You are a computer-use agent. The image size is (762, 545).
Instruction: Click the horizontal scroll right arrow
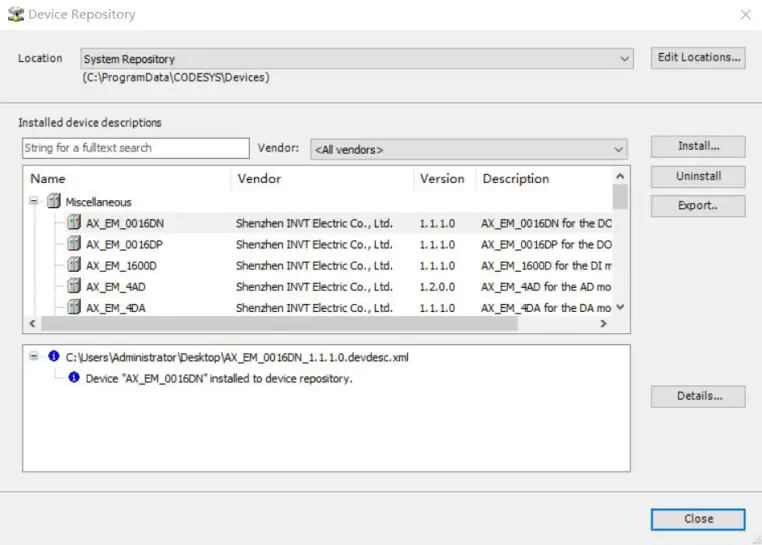pos(603,324)
